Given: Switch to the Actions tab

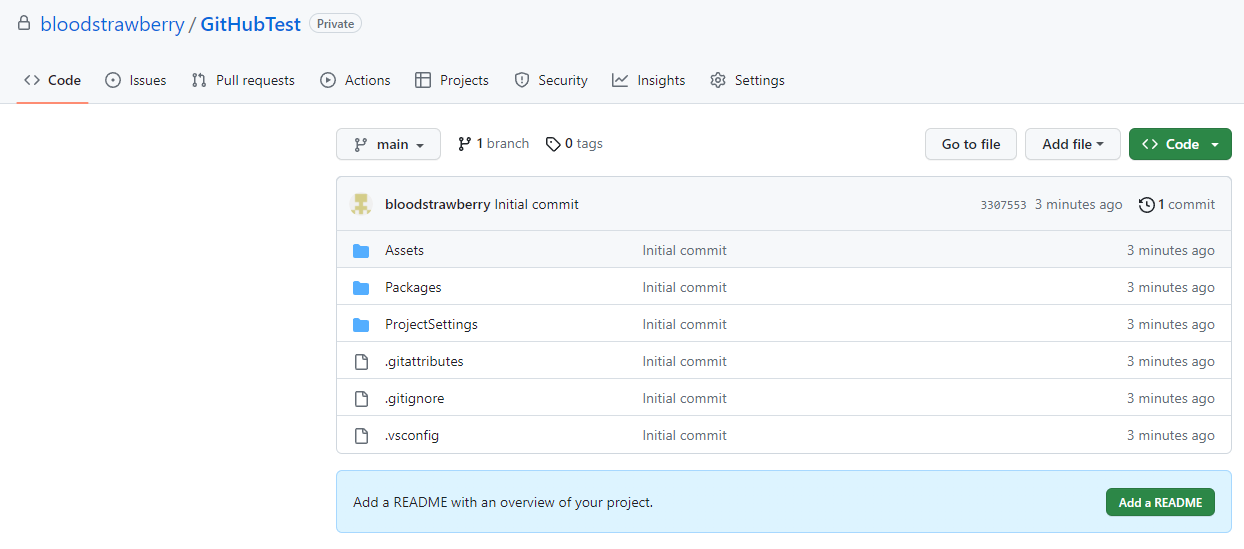Looking at the screenshot, I should (x=355, y=80).
